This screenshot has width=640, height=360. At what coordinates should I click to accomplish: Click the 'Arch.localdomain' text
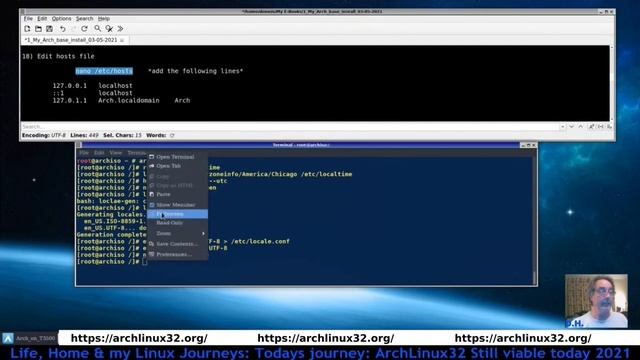(x=129, y=100)
